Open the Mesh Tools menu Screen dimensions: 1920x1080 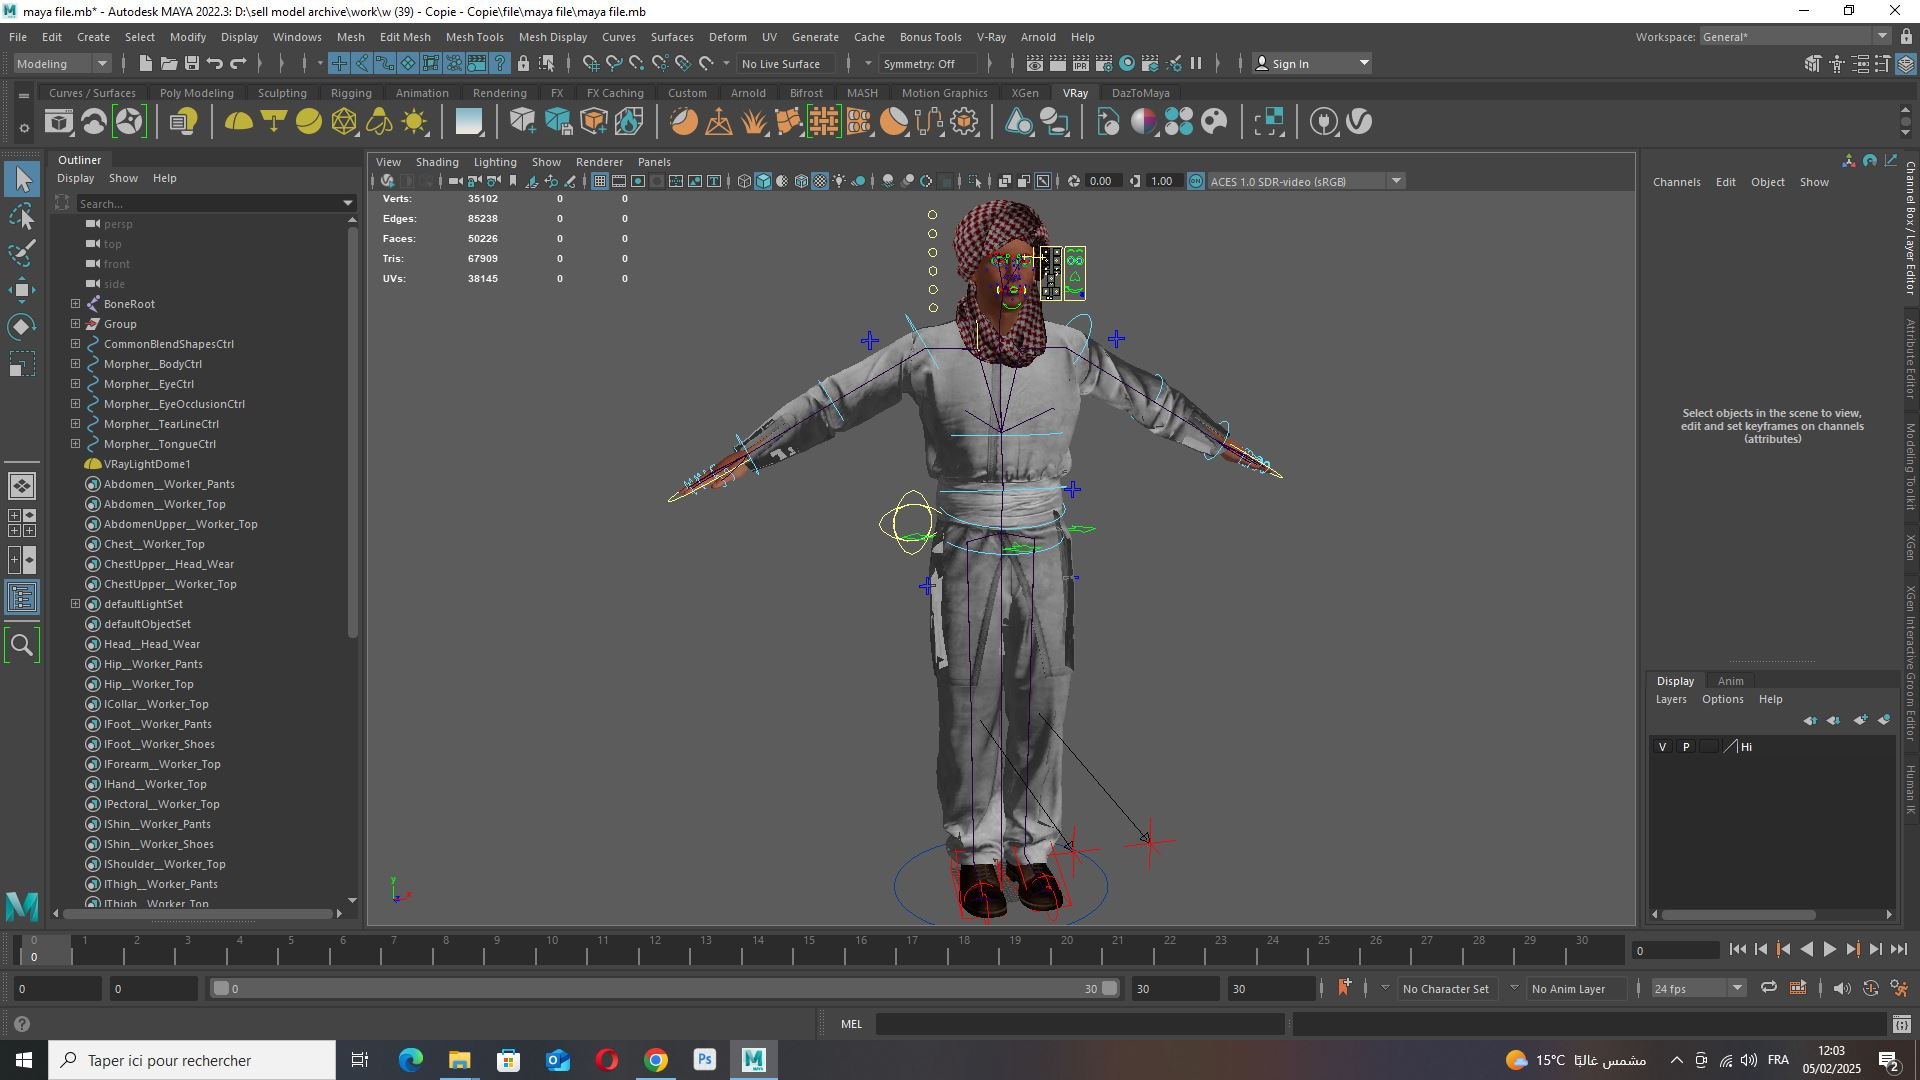coord(474,37)
